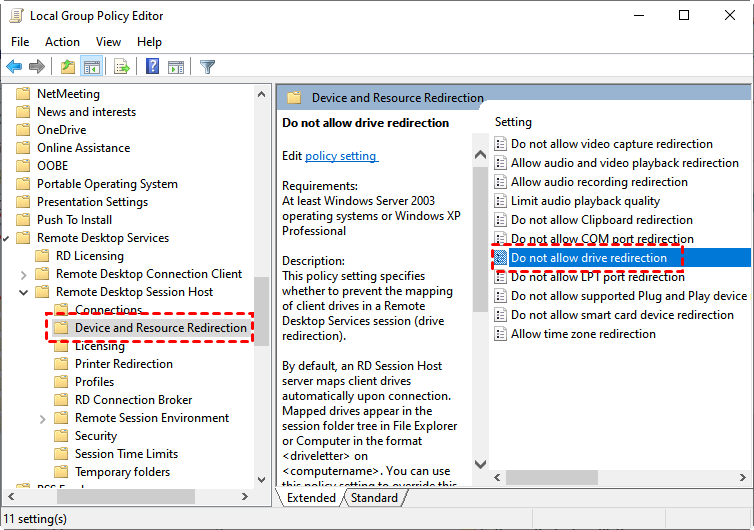The width and height of the screenshot is (754, 530).
Task: Open the Action menu
Action: pos(62,42)
